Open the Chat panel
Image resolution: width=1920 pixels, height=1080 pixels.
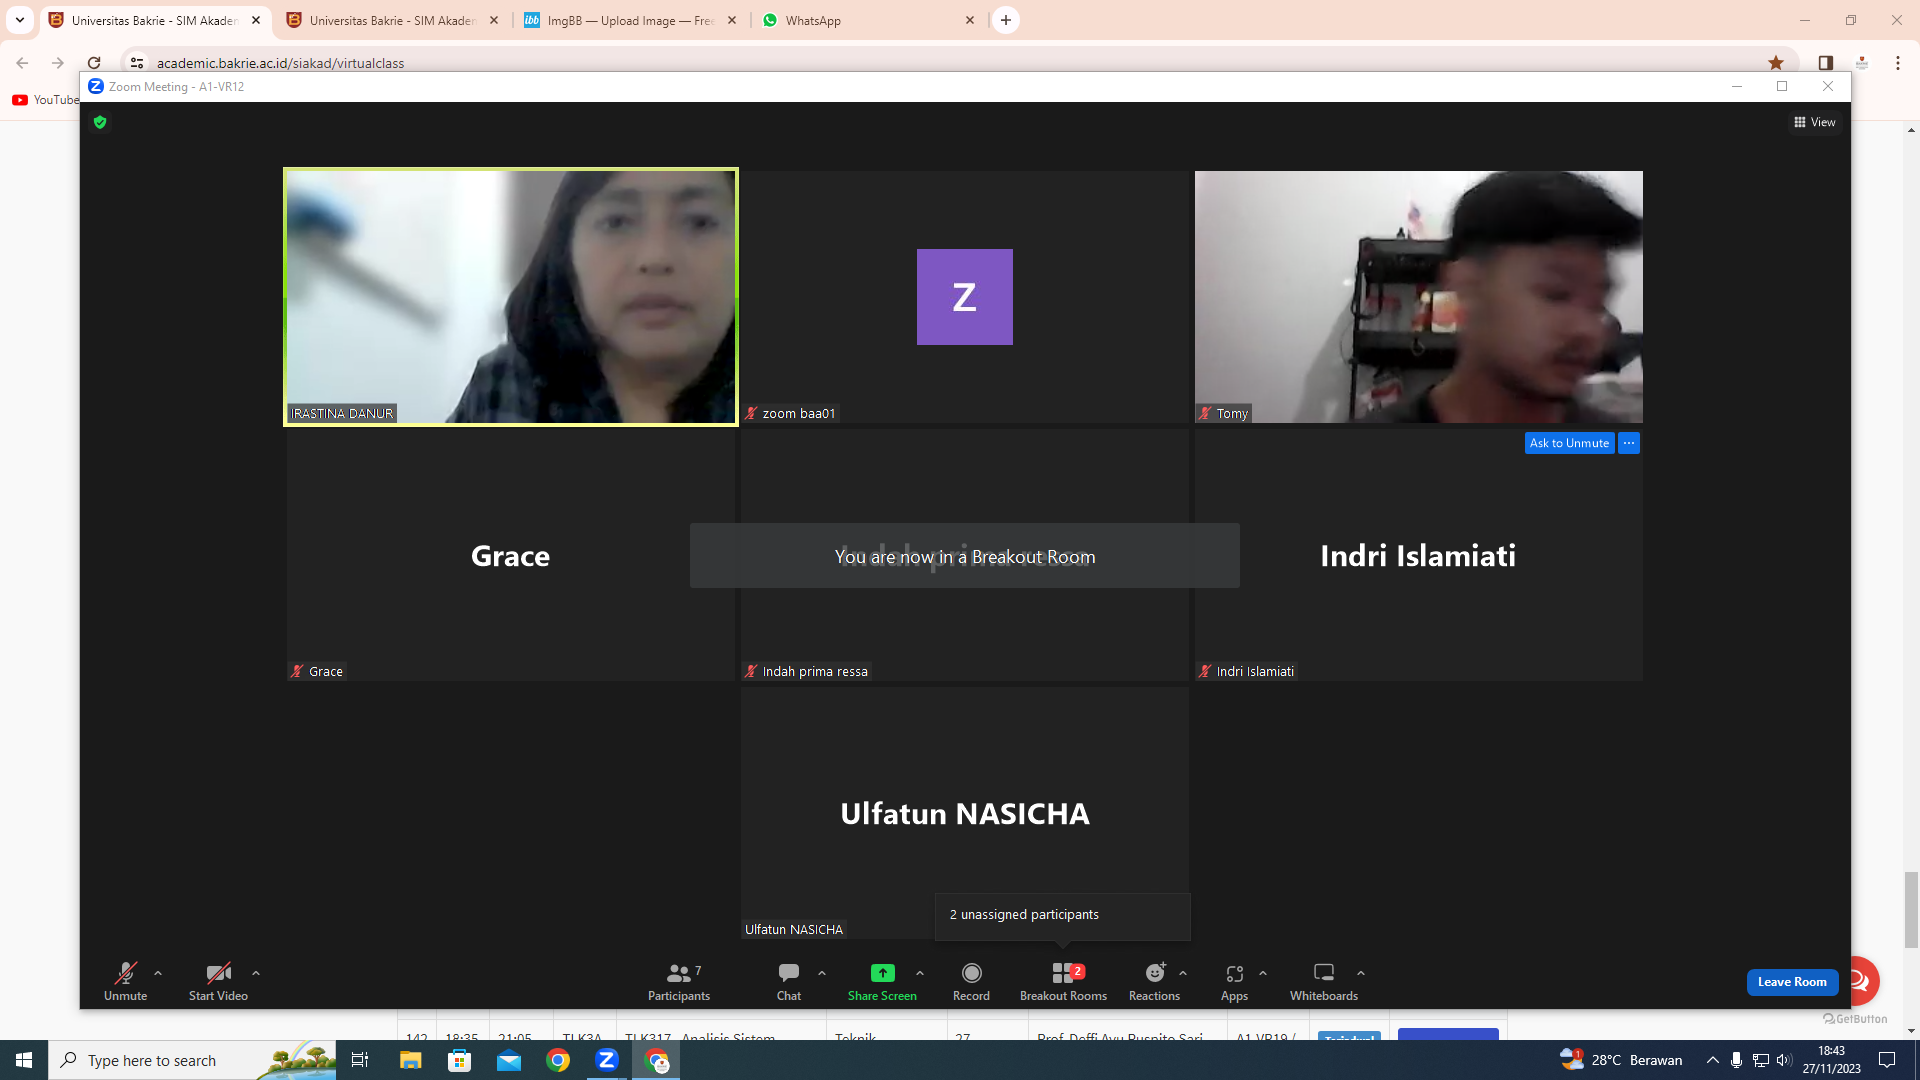click(x=789, y=981)
